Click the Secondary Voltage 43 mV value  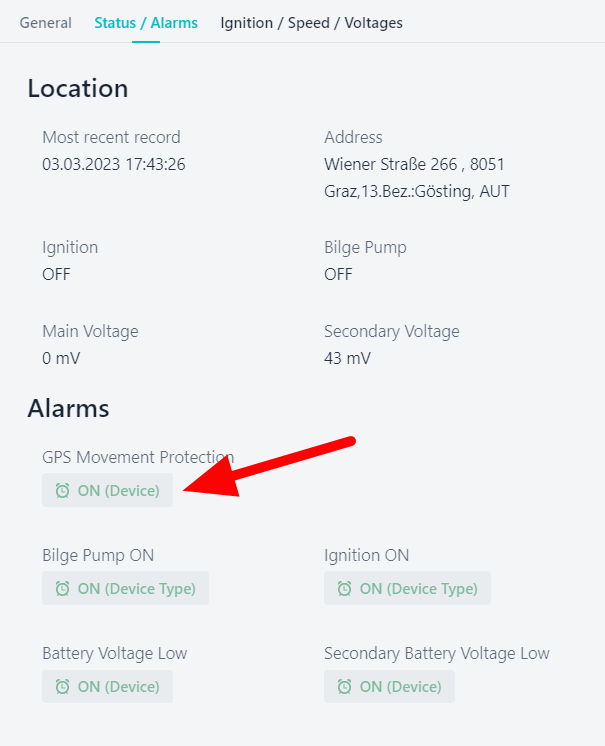coord(347,358)
